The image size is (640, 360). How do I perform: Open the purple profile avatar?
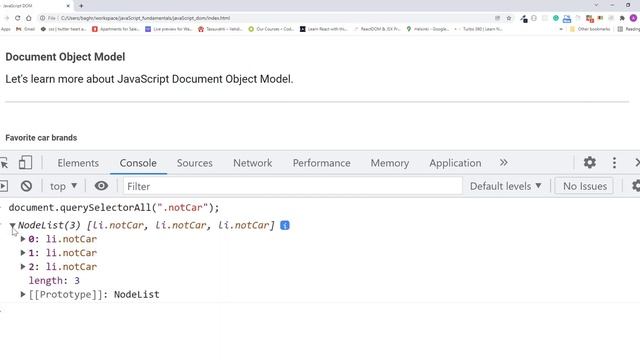point(633,18)
